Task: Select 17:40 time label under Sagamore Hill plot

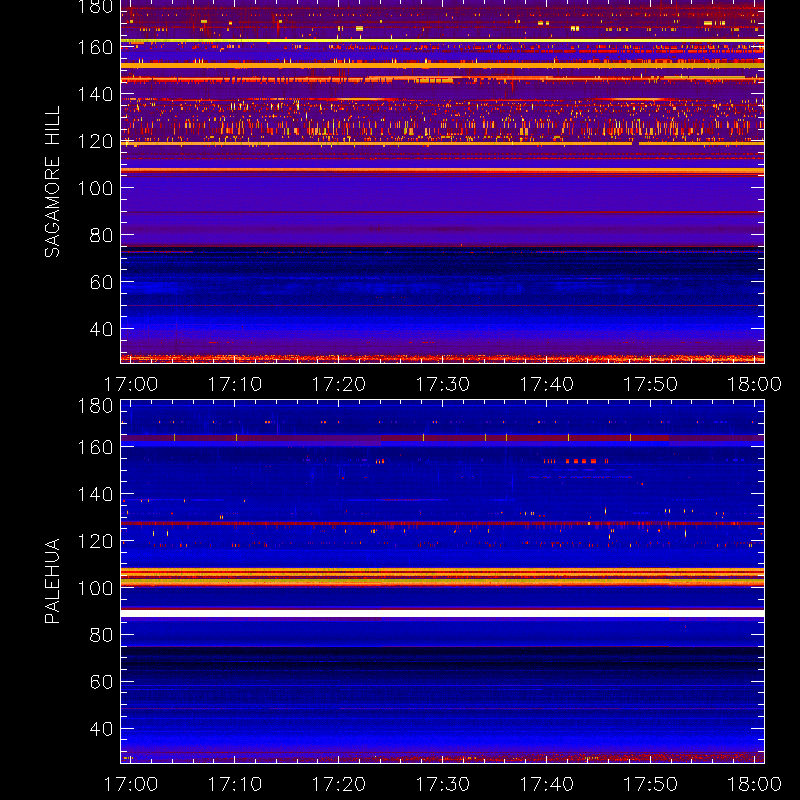Action: click(546, 384)
